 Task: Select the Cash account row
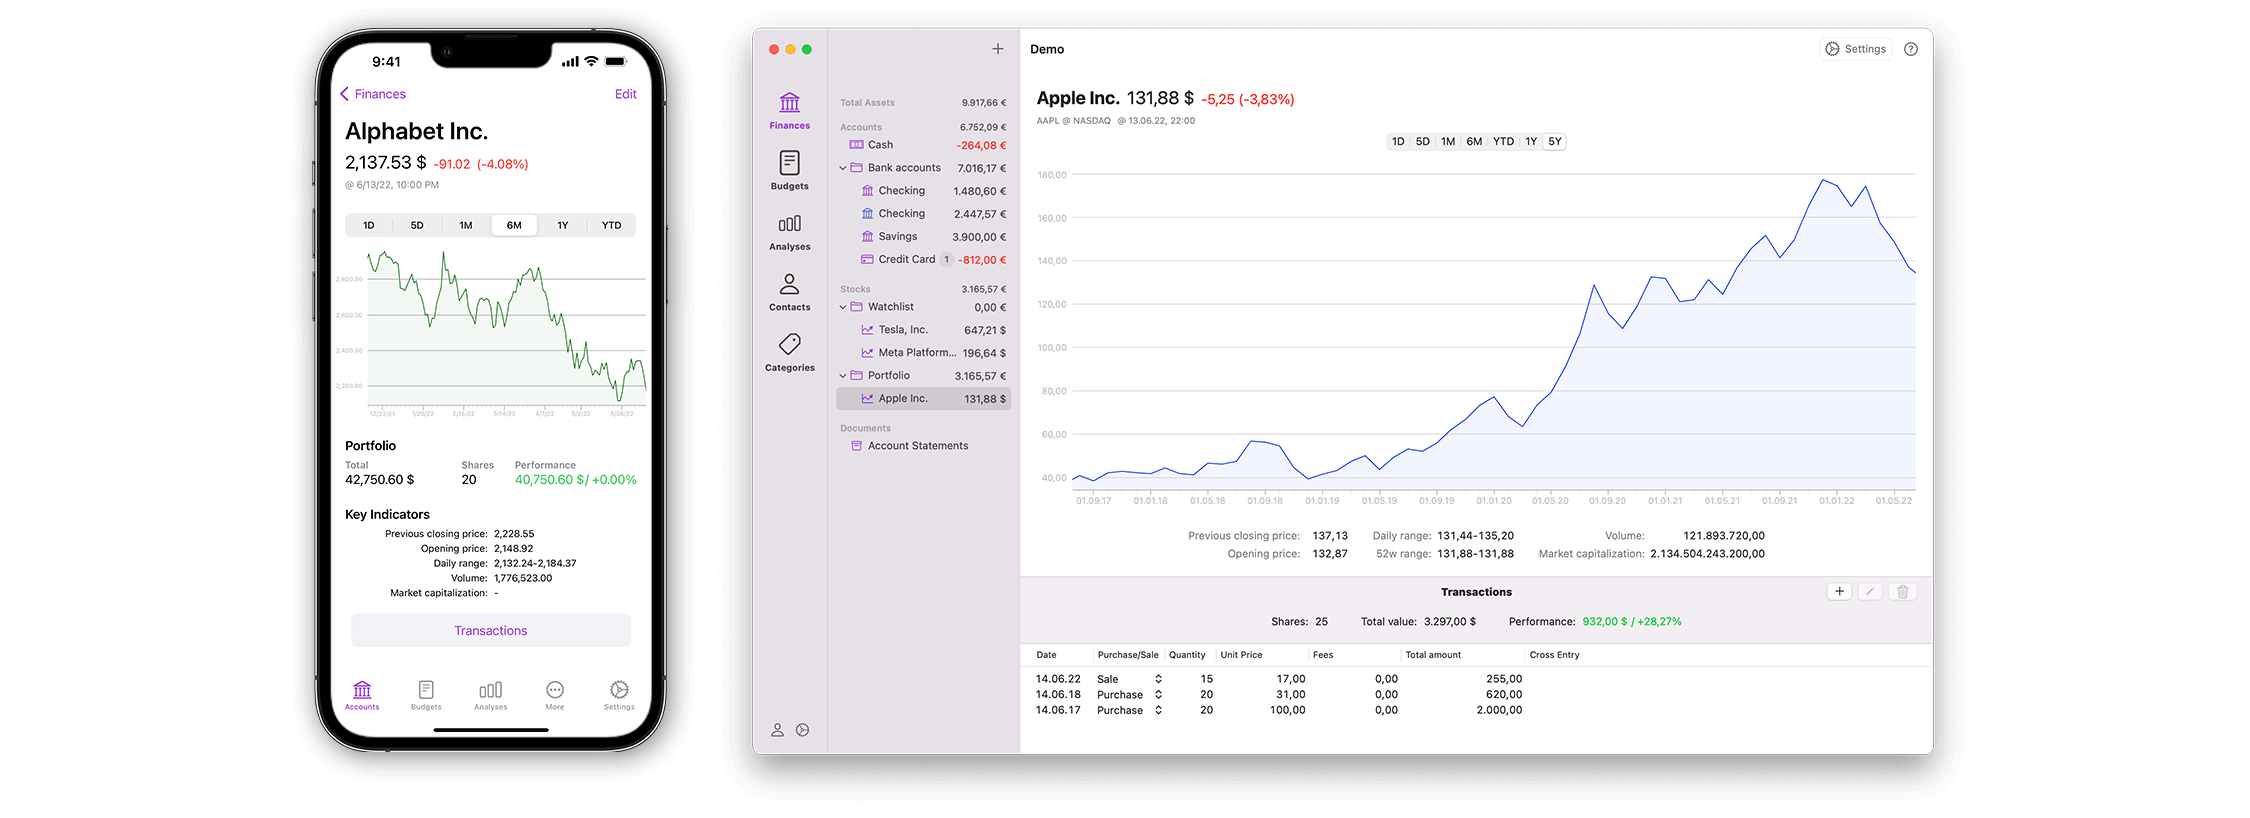pyautogui.click(x=923, y=145)
